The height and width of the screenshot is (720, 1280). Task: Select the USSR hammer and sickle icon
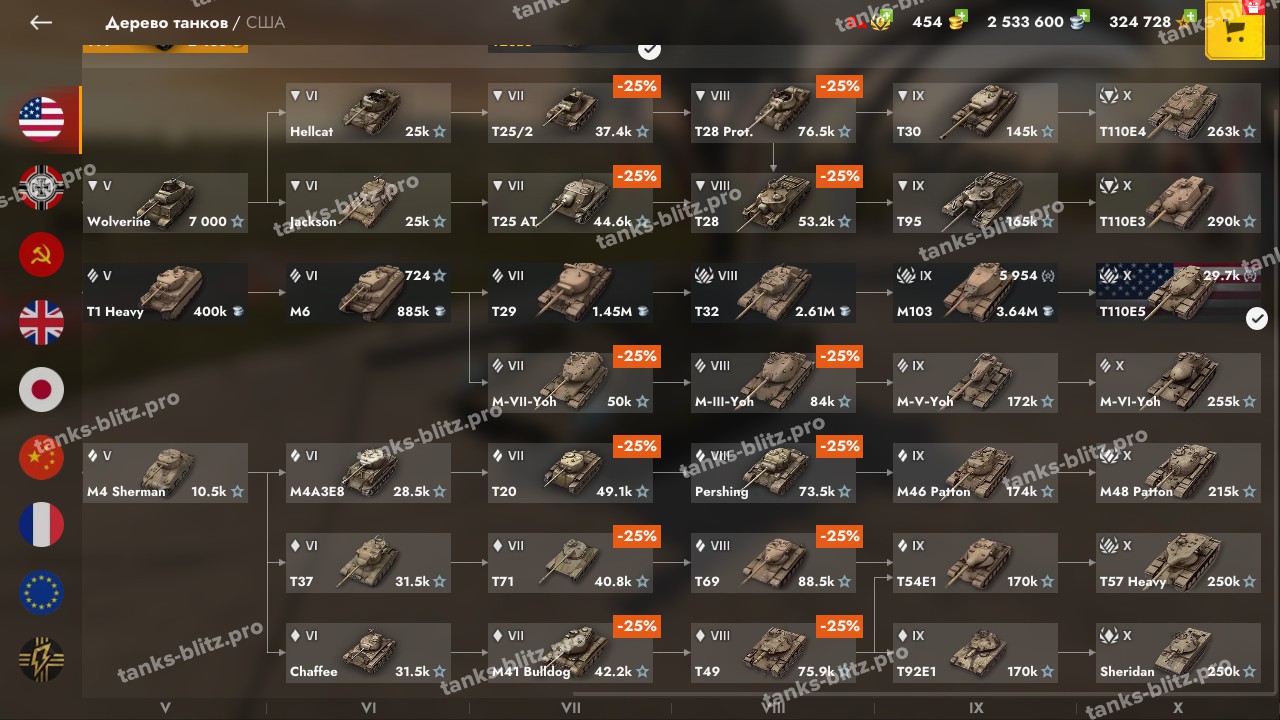(41, 255)
